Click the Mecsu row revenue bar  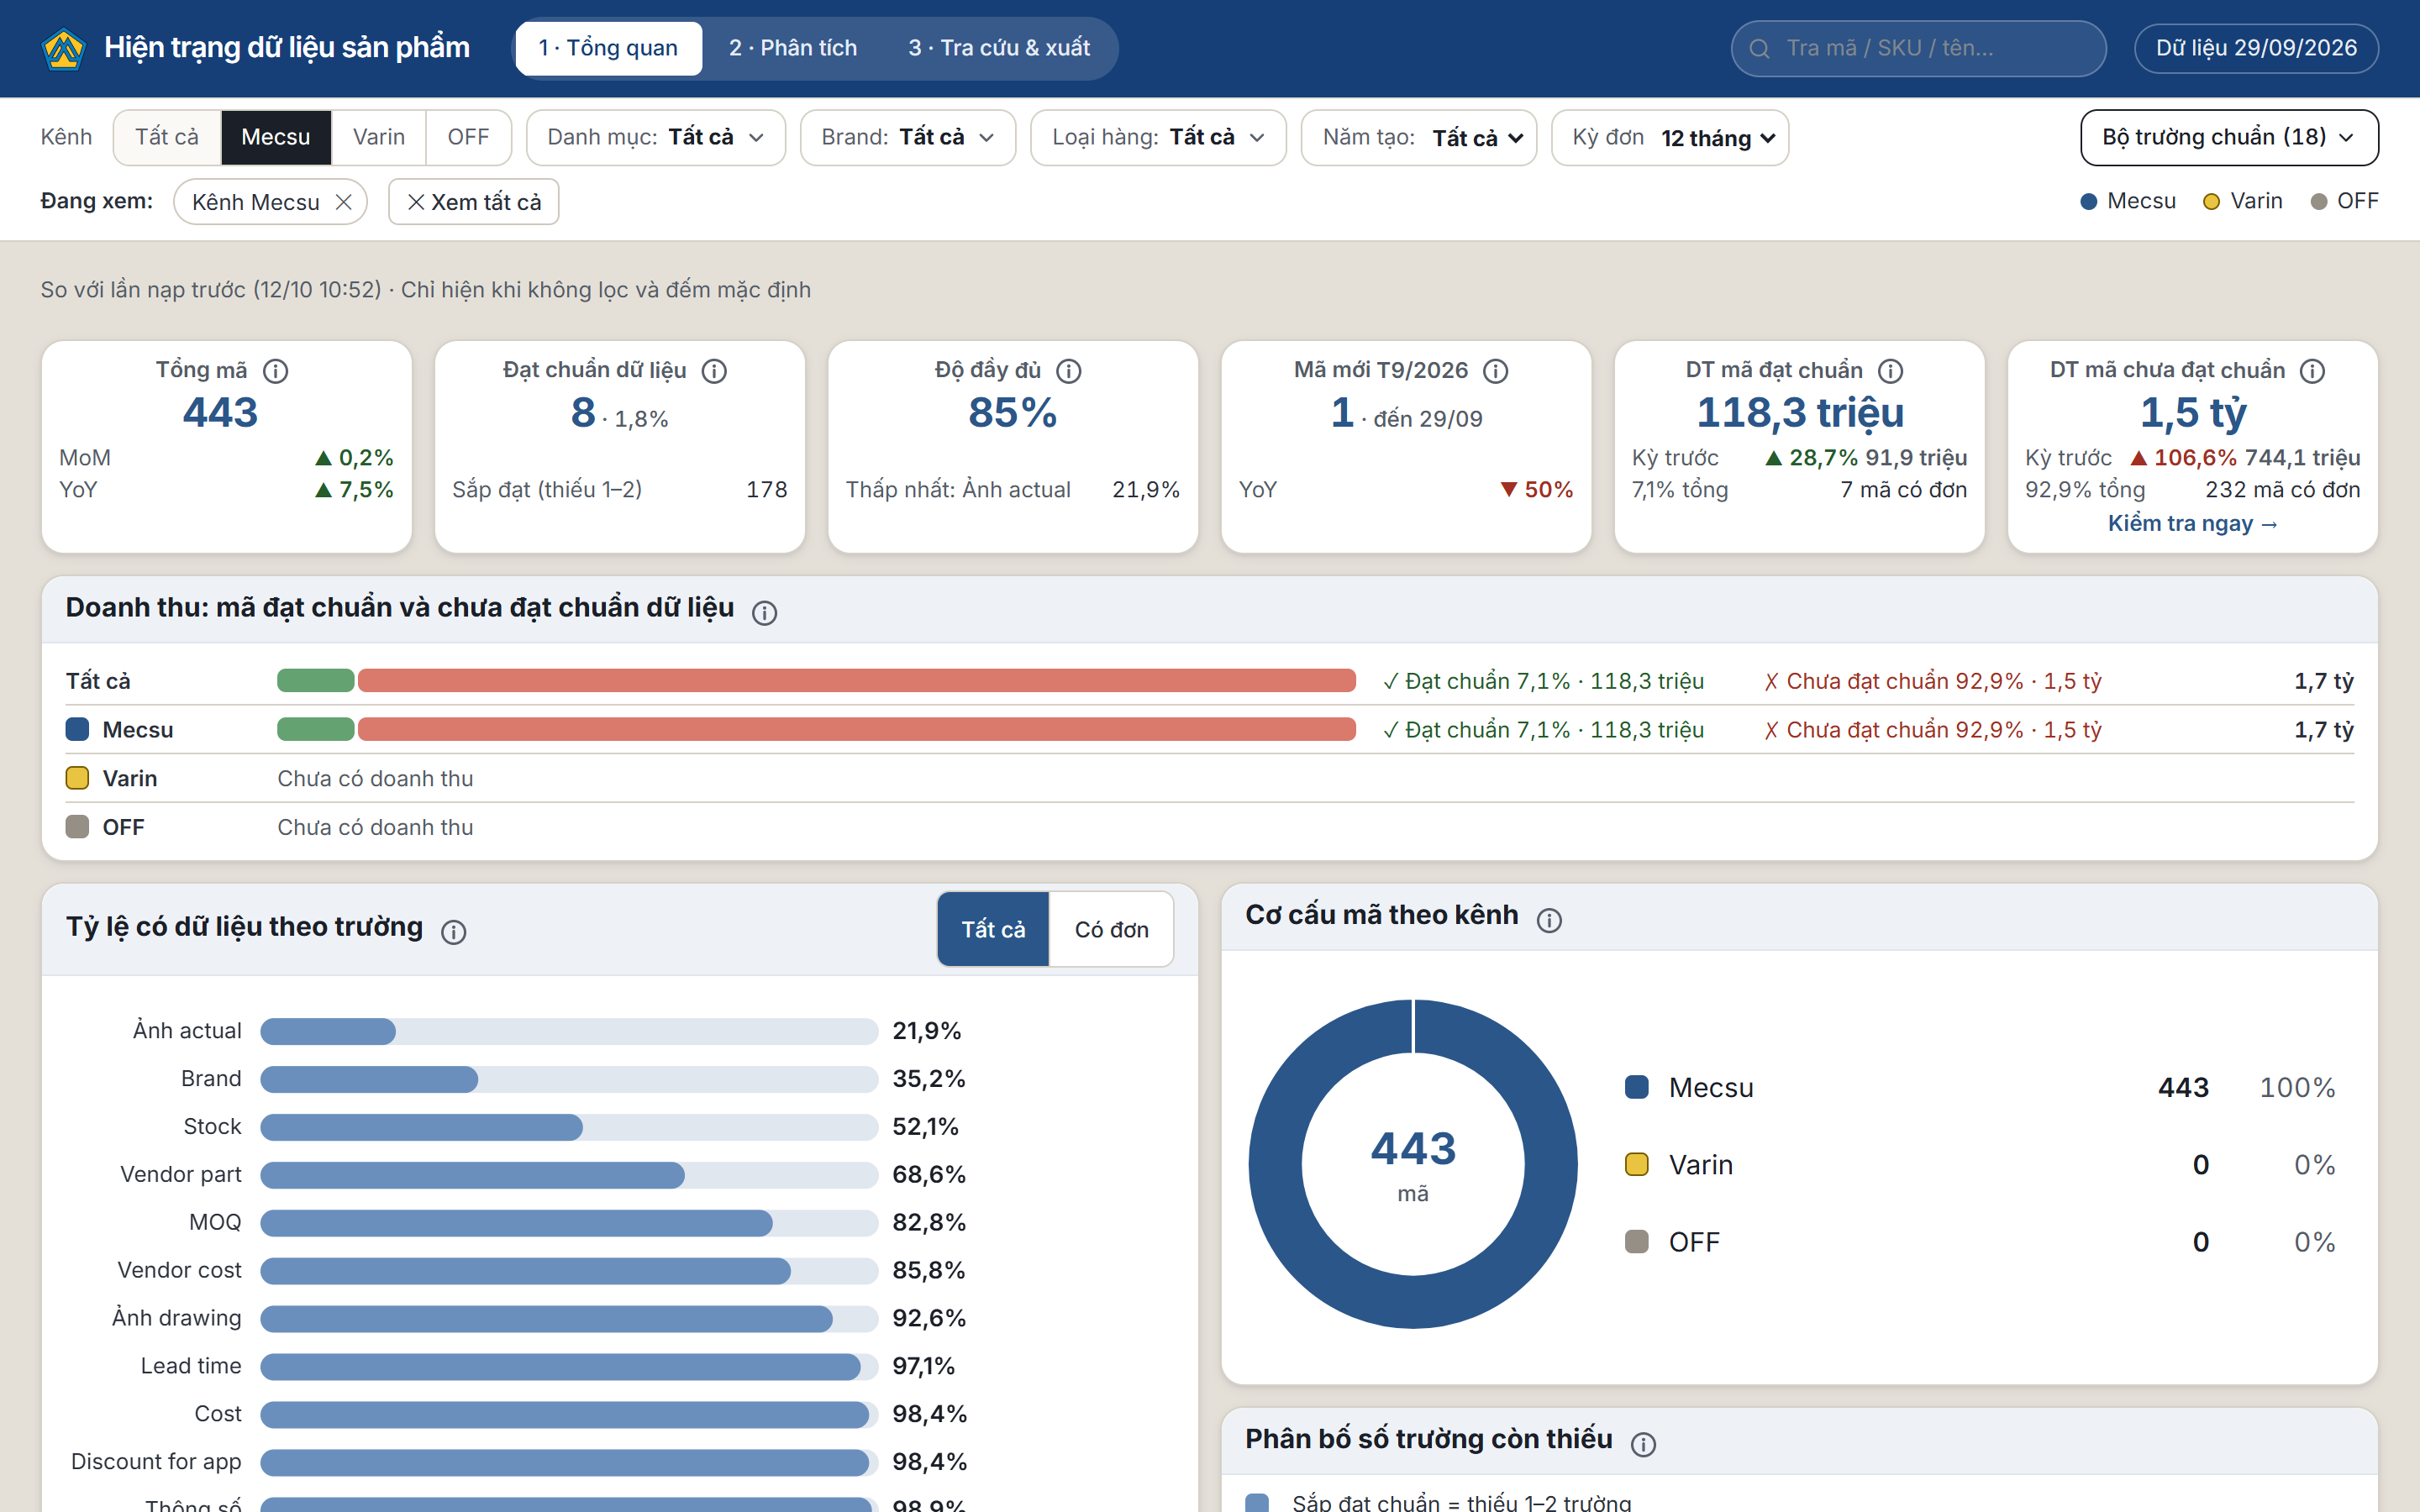tap(816, 730)
